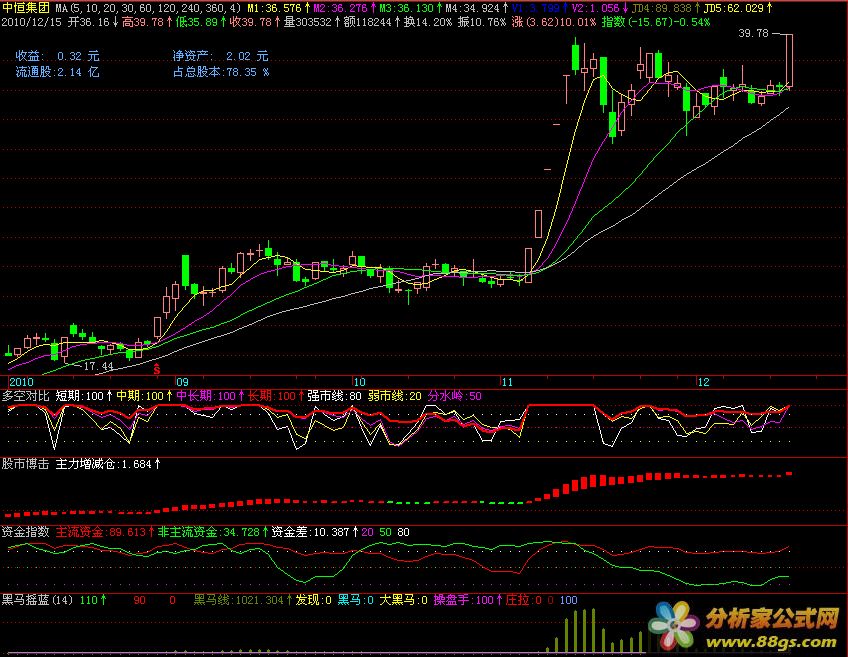Click the red S marker on time axis
Image resolution: width=848 pixels, height=657 pixels.
157,369
